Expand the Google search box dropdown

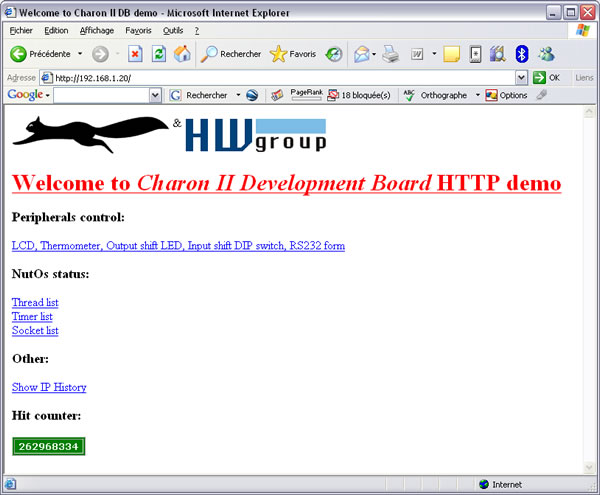(x=155, y=95)
